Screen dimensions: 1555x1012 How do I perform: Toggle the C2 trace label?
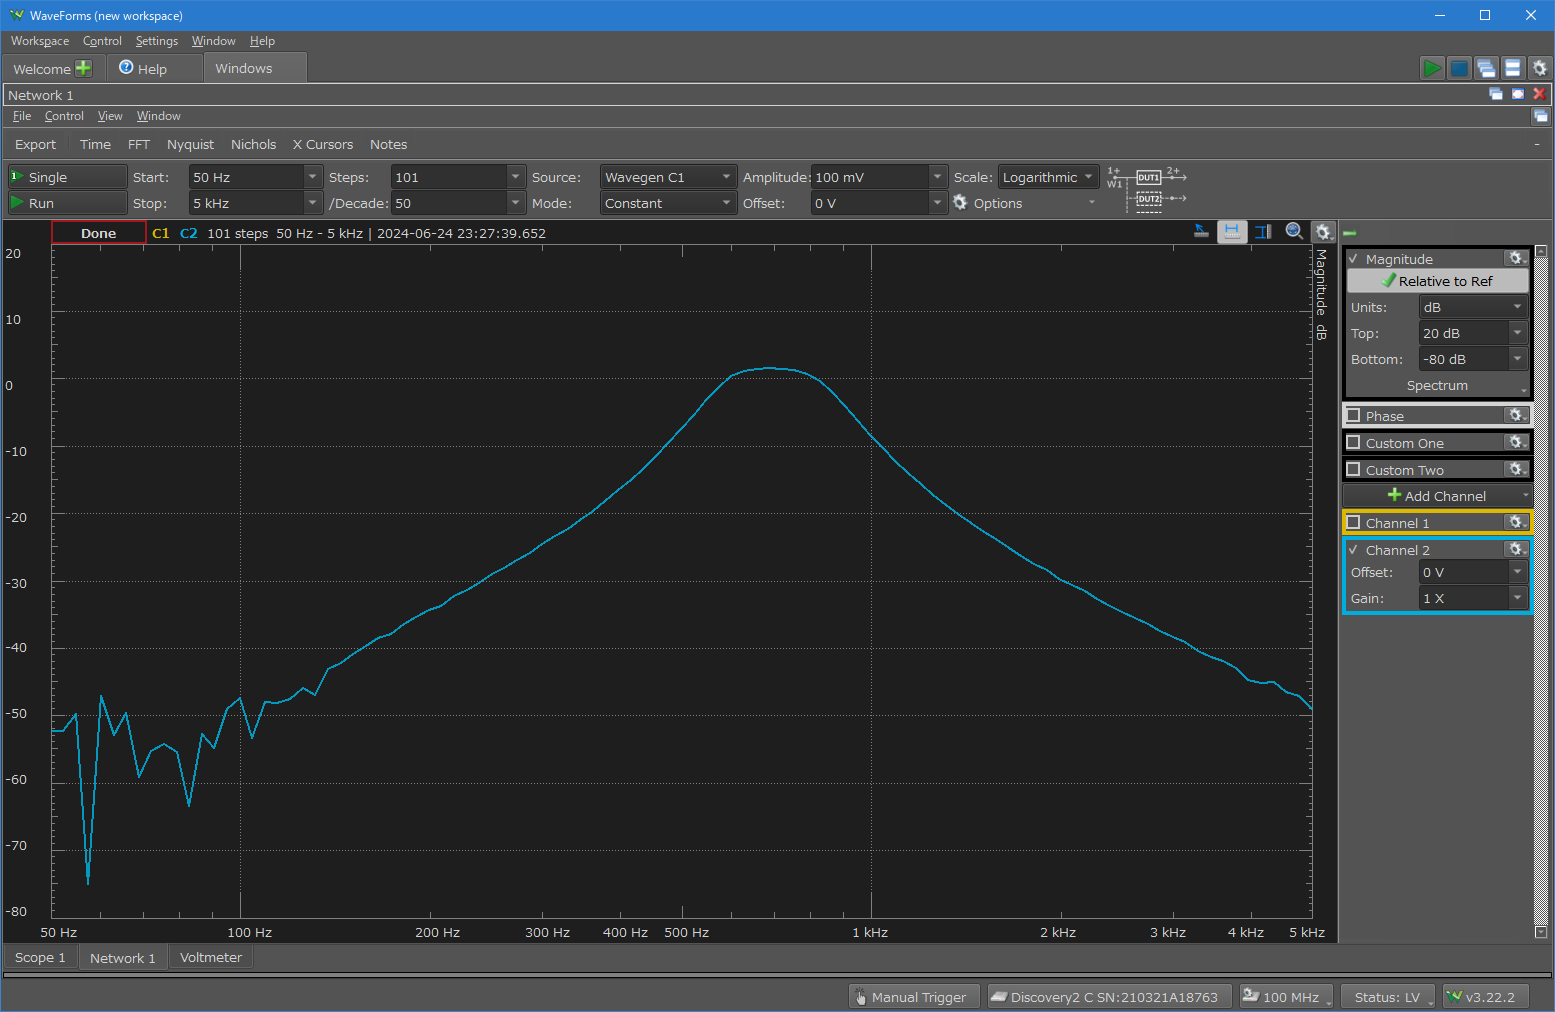(188, 233)
